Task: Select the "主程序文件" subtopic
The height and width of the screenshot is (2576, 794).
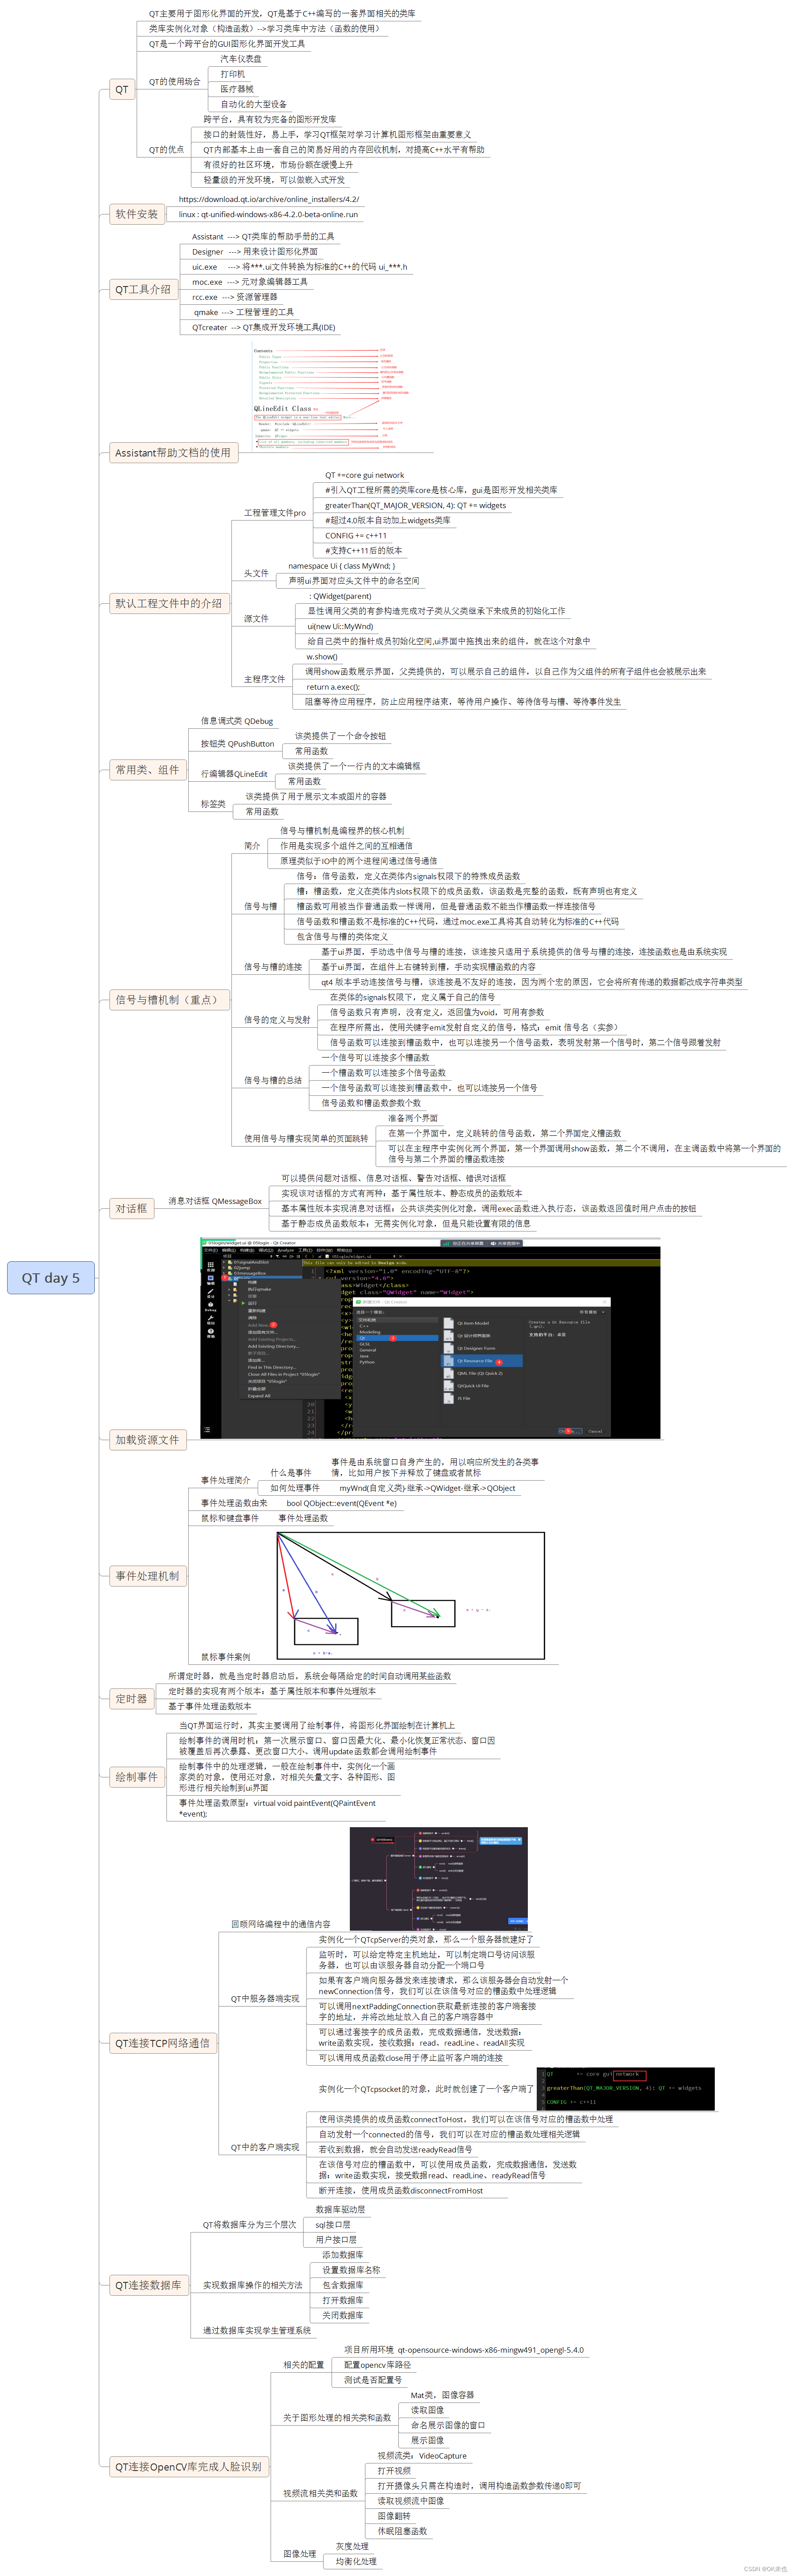Action: pyautogui.click(x=264, y=679)
